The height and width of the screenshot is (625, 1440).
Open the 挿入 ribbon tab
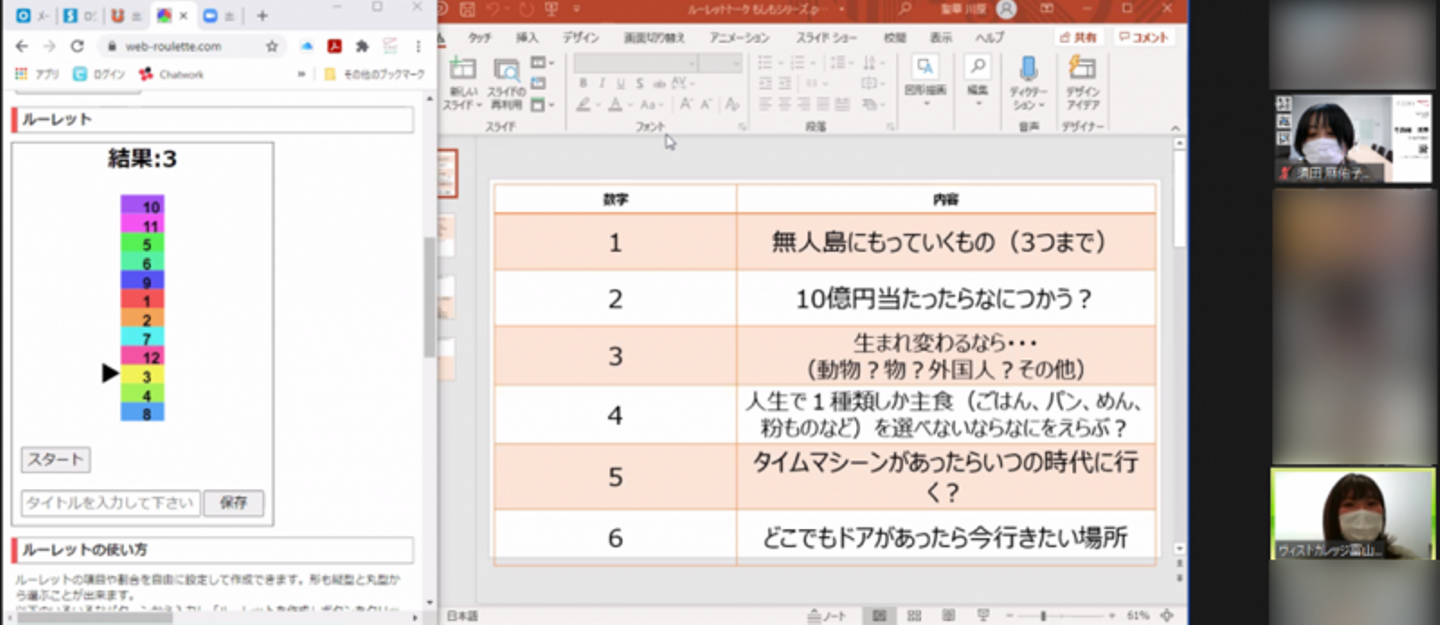pos(527,37)
